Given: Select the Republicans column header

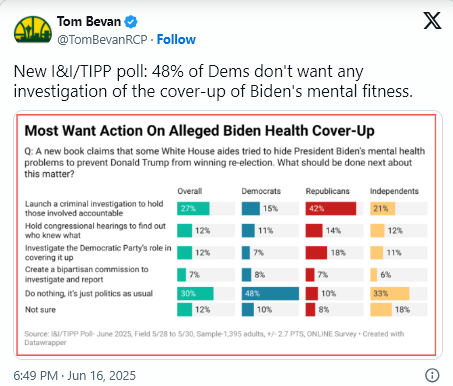Looking at the screenshot, I should pyautogui.click(x=328, y=191).
